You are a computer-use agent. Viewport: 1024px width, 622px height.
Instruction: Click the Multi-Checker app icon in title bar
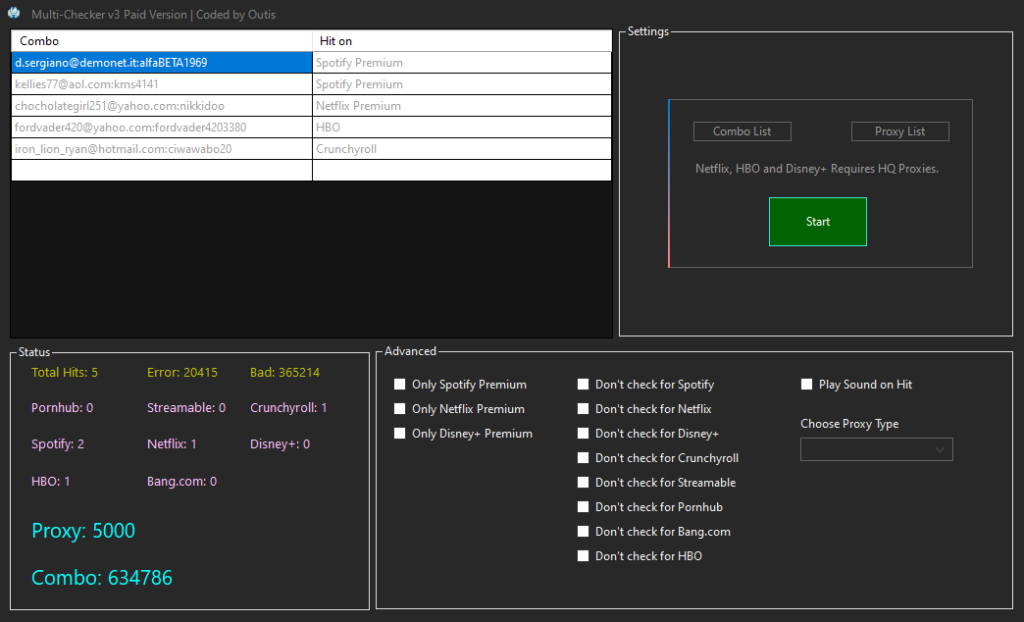(x=14, y=13)
